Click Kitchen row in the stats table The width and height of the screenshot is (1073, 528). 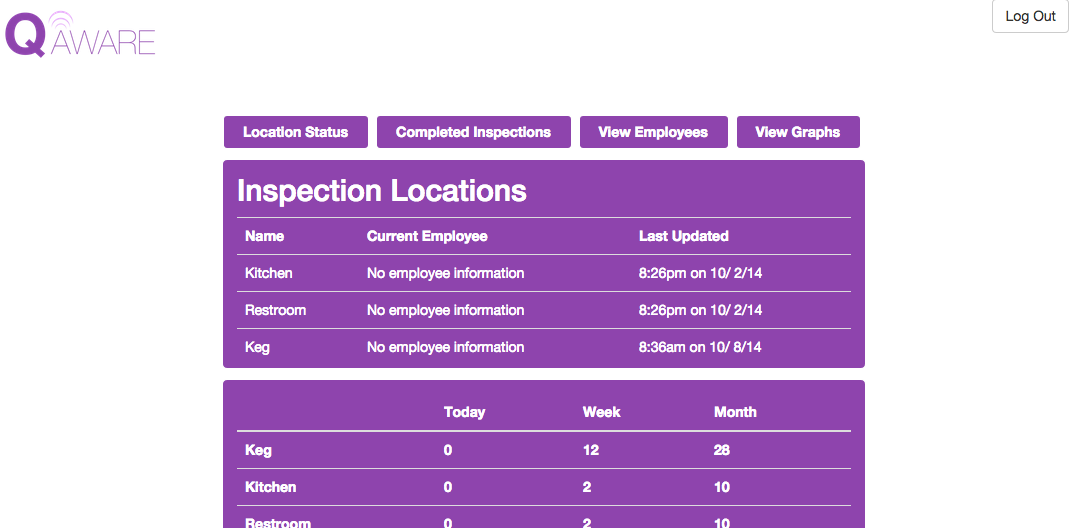click(x=544, y=488)
